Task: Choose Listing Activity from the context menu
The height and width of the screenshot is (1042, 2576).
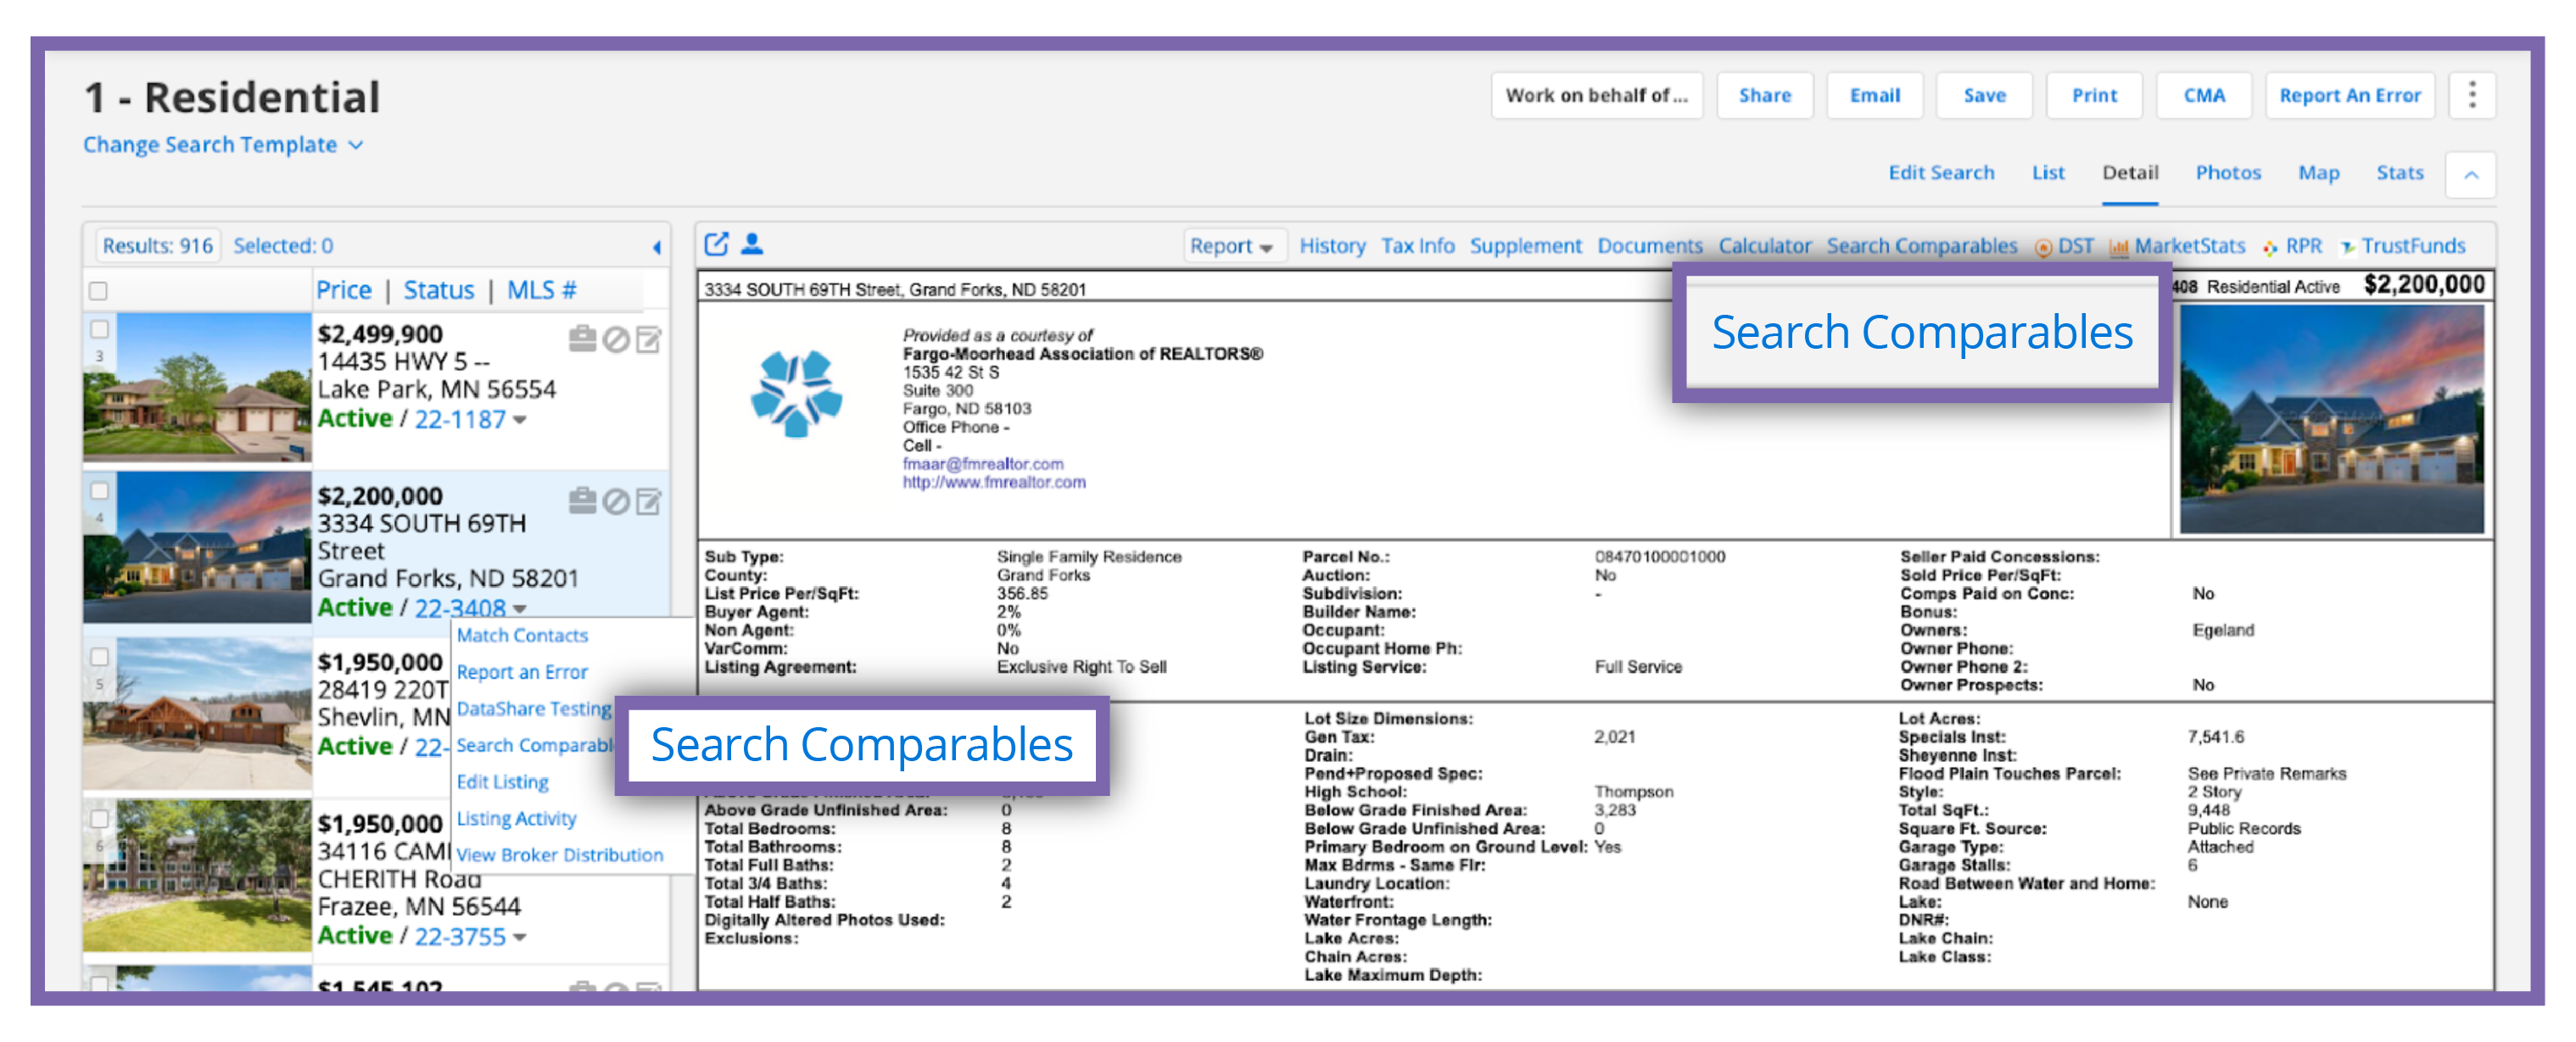Action: click(516, 818)
